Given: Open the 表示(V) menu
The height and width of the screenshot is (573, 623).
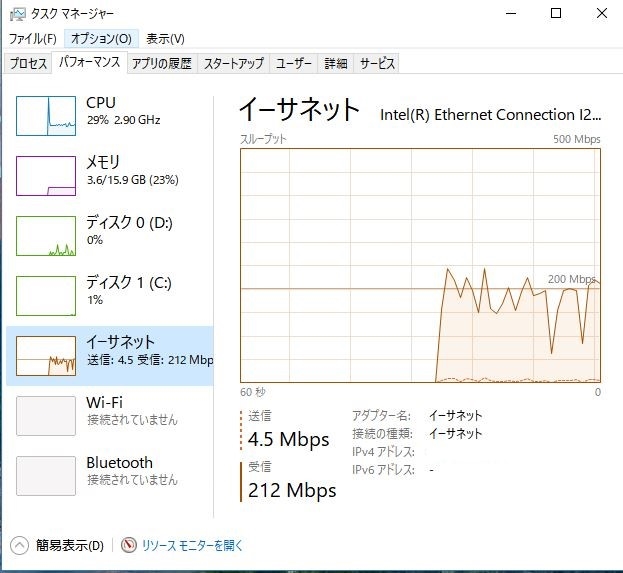Looking at the screenshot, I should click(165, 39).
